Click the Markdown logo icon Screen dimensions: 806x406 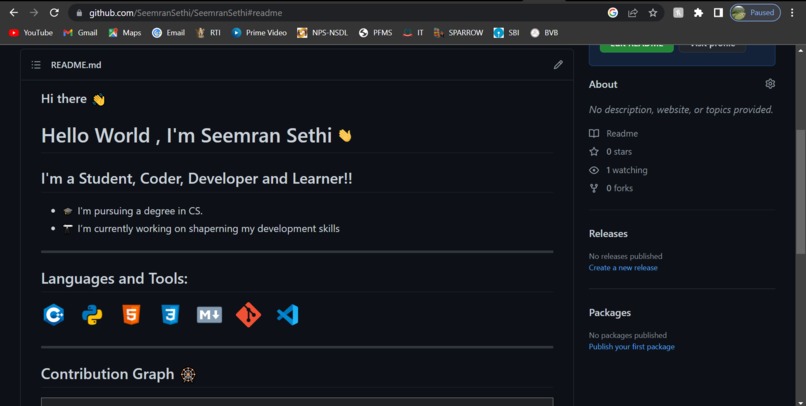pos(209,315)
